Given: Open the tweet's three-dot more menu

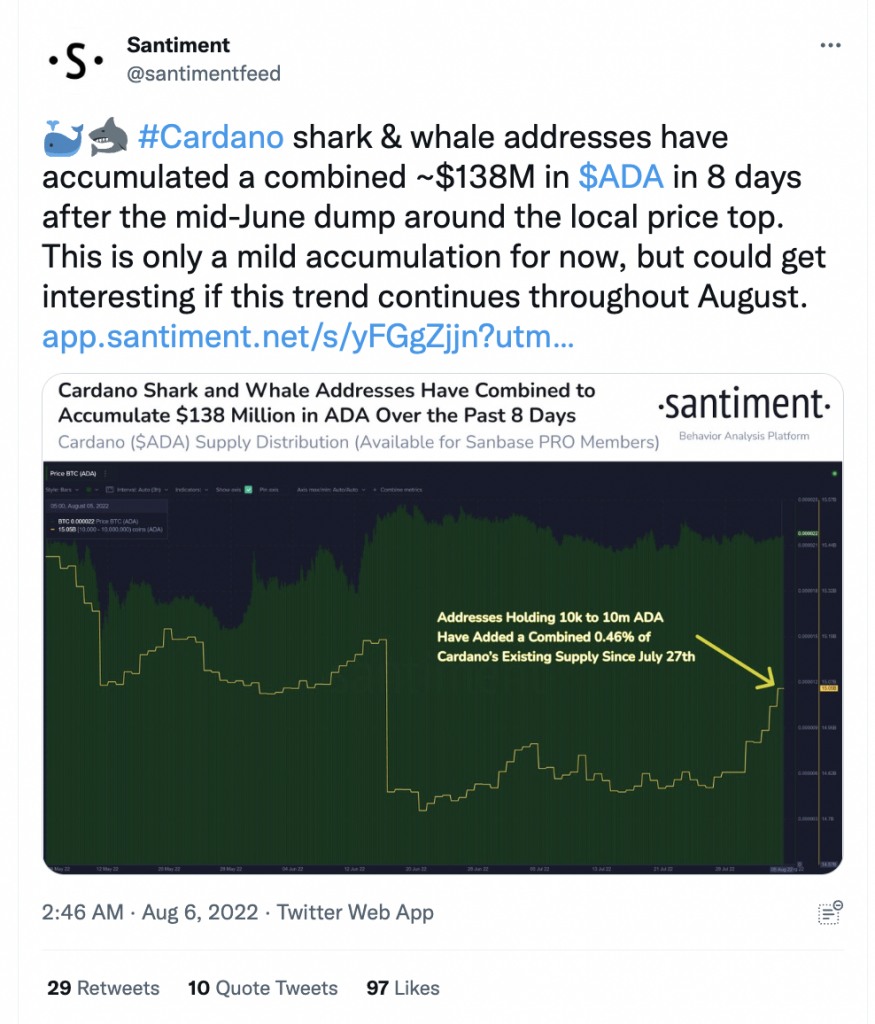Looking at the screenshot, I should click(830, 45).
